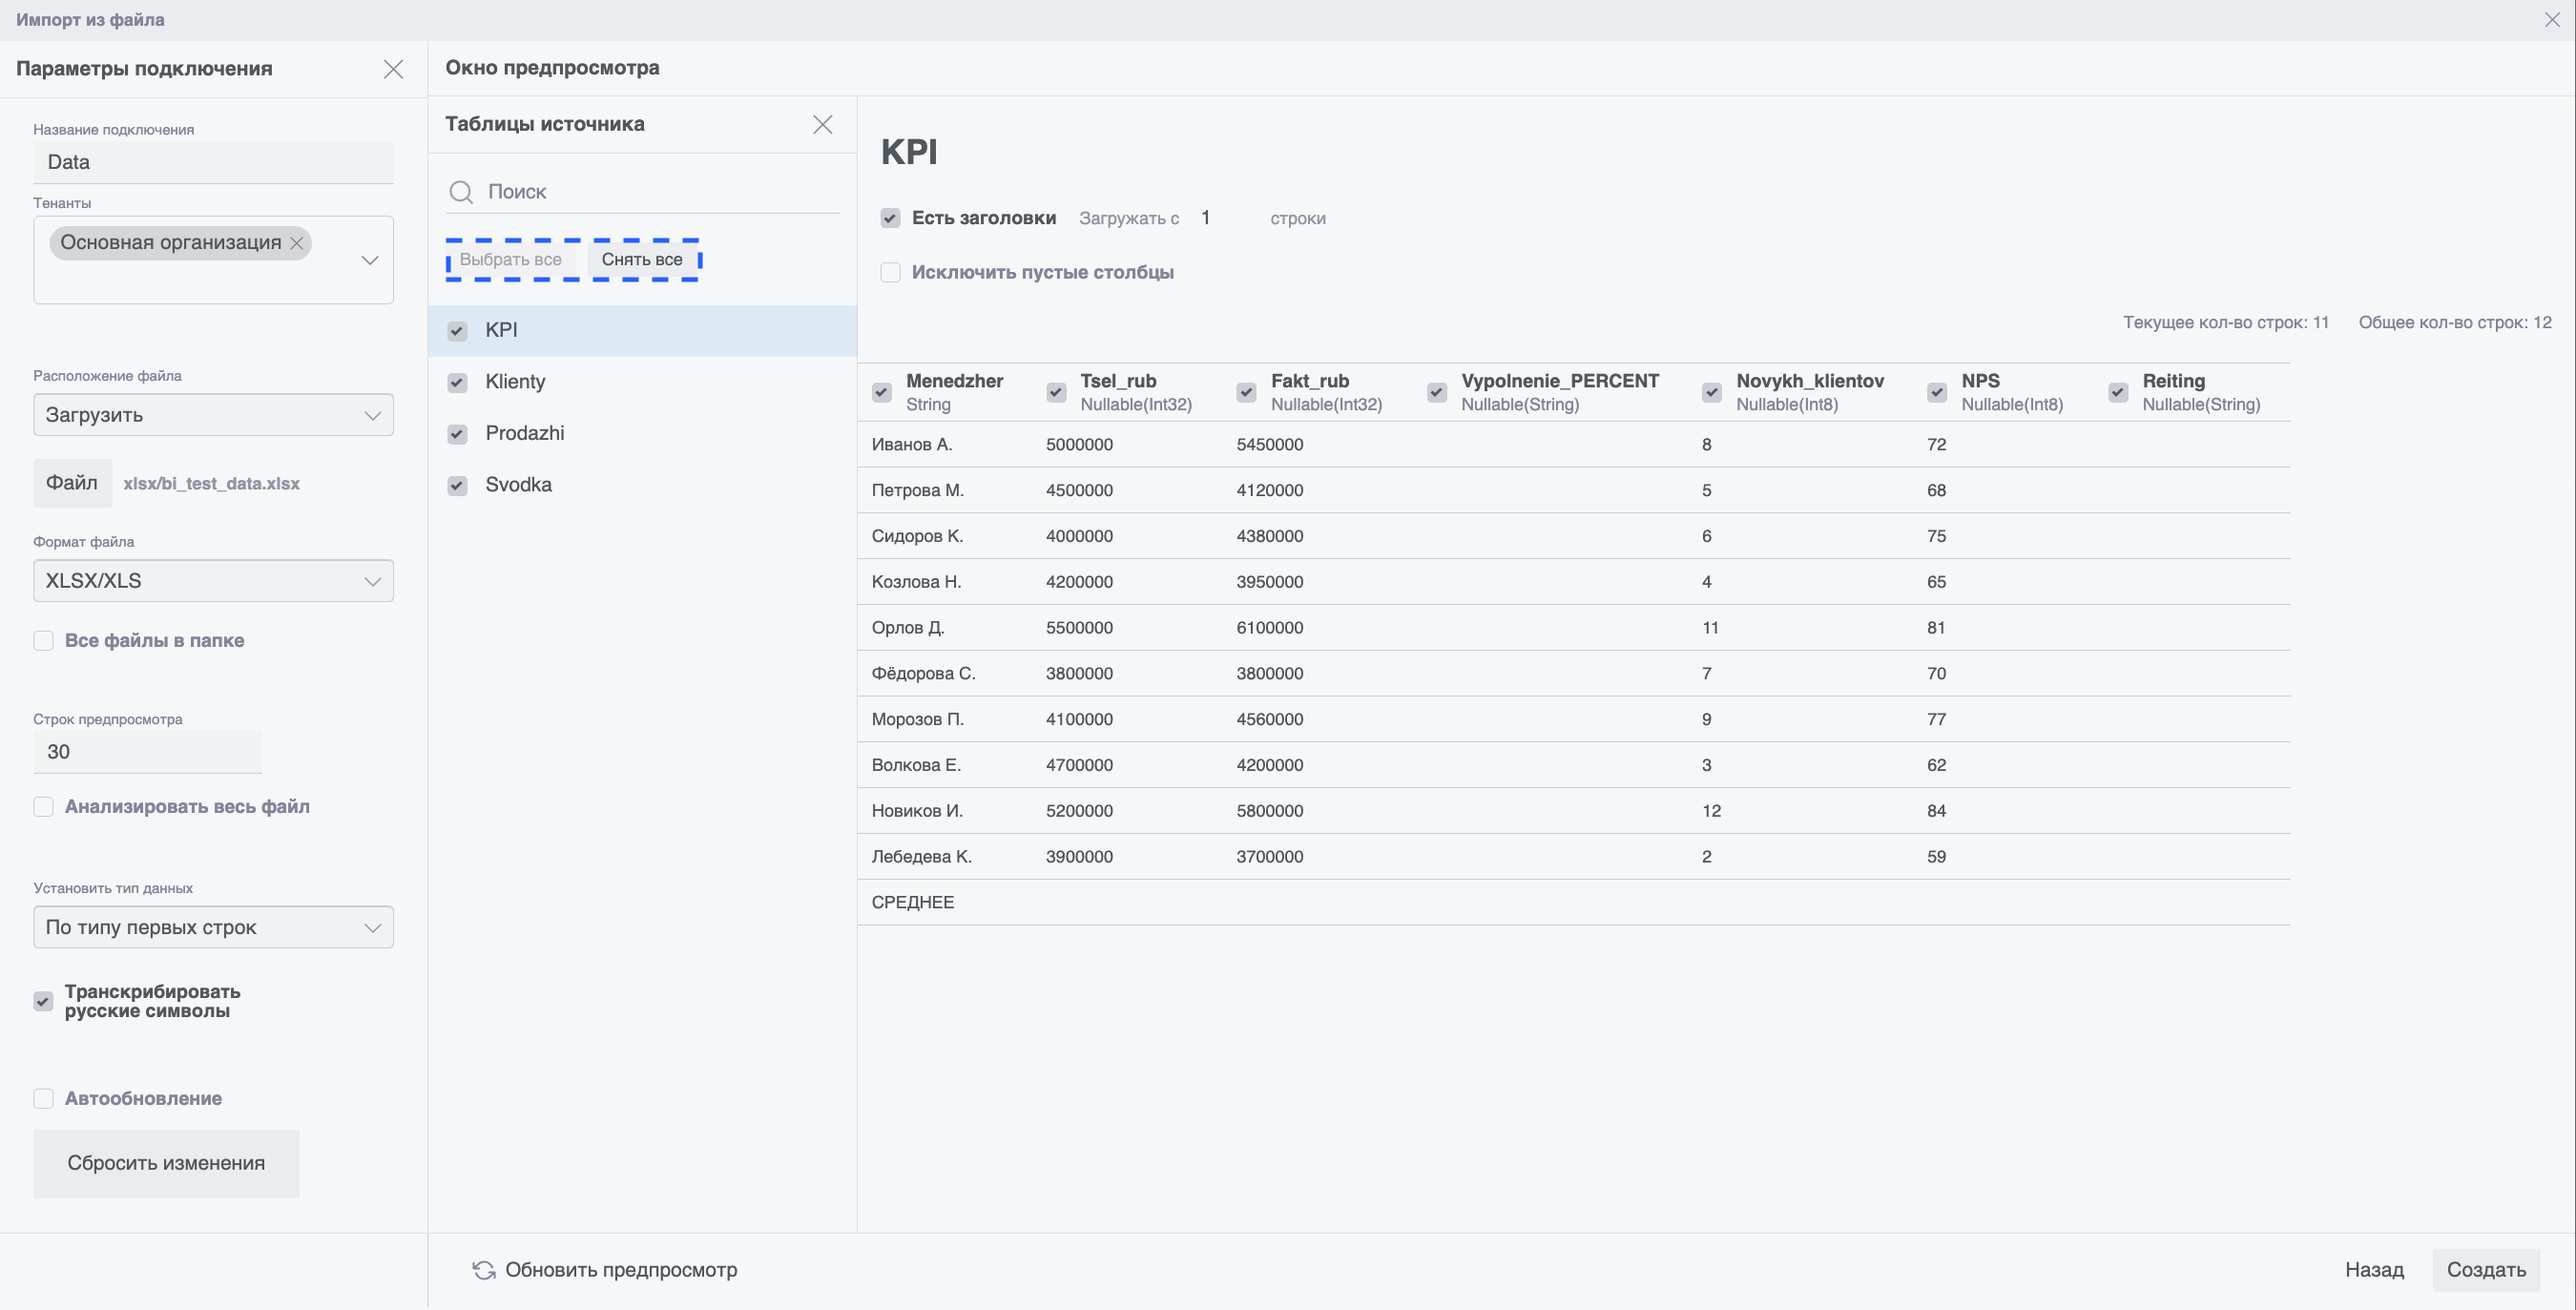Enable the exclude empty columns option

[890, 272]
